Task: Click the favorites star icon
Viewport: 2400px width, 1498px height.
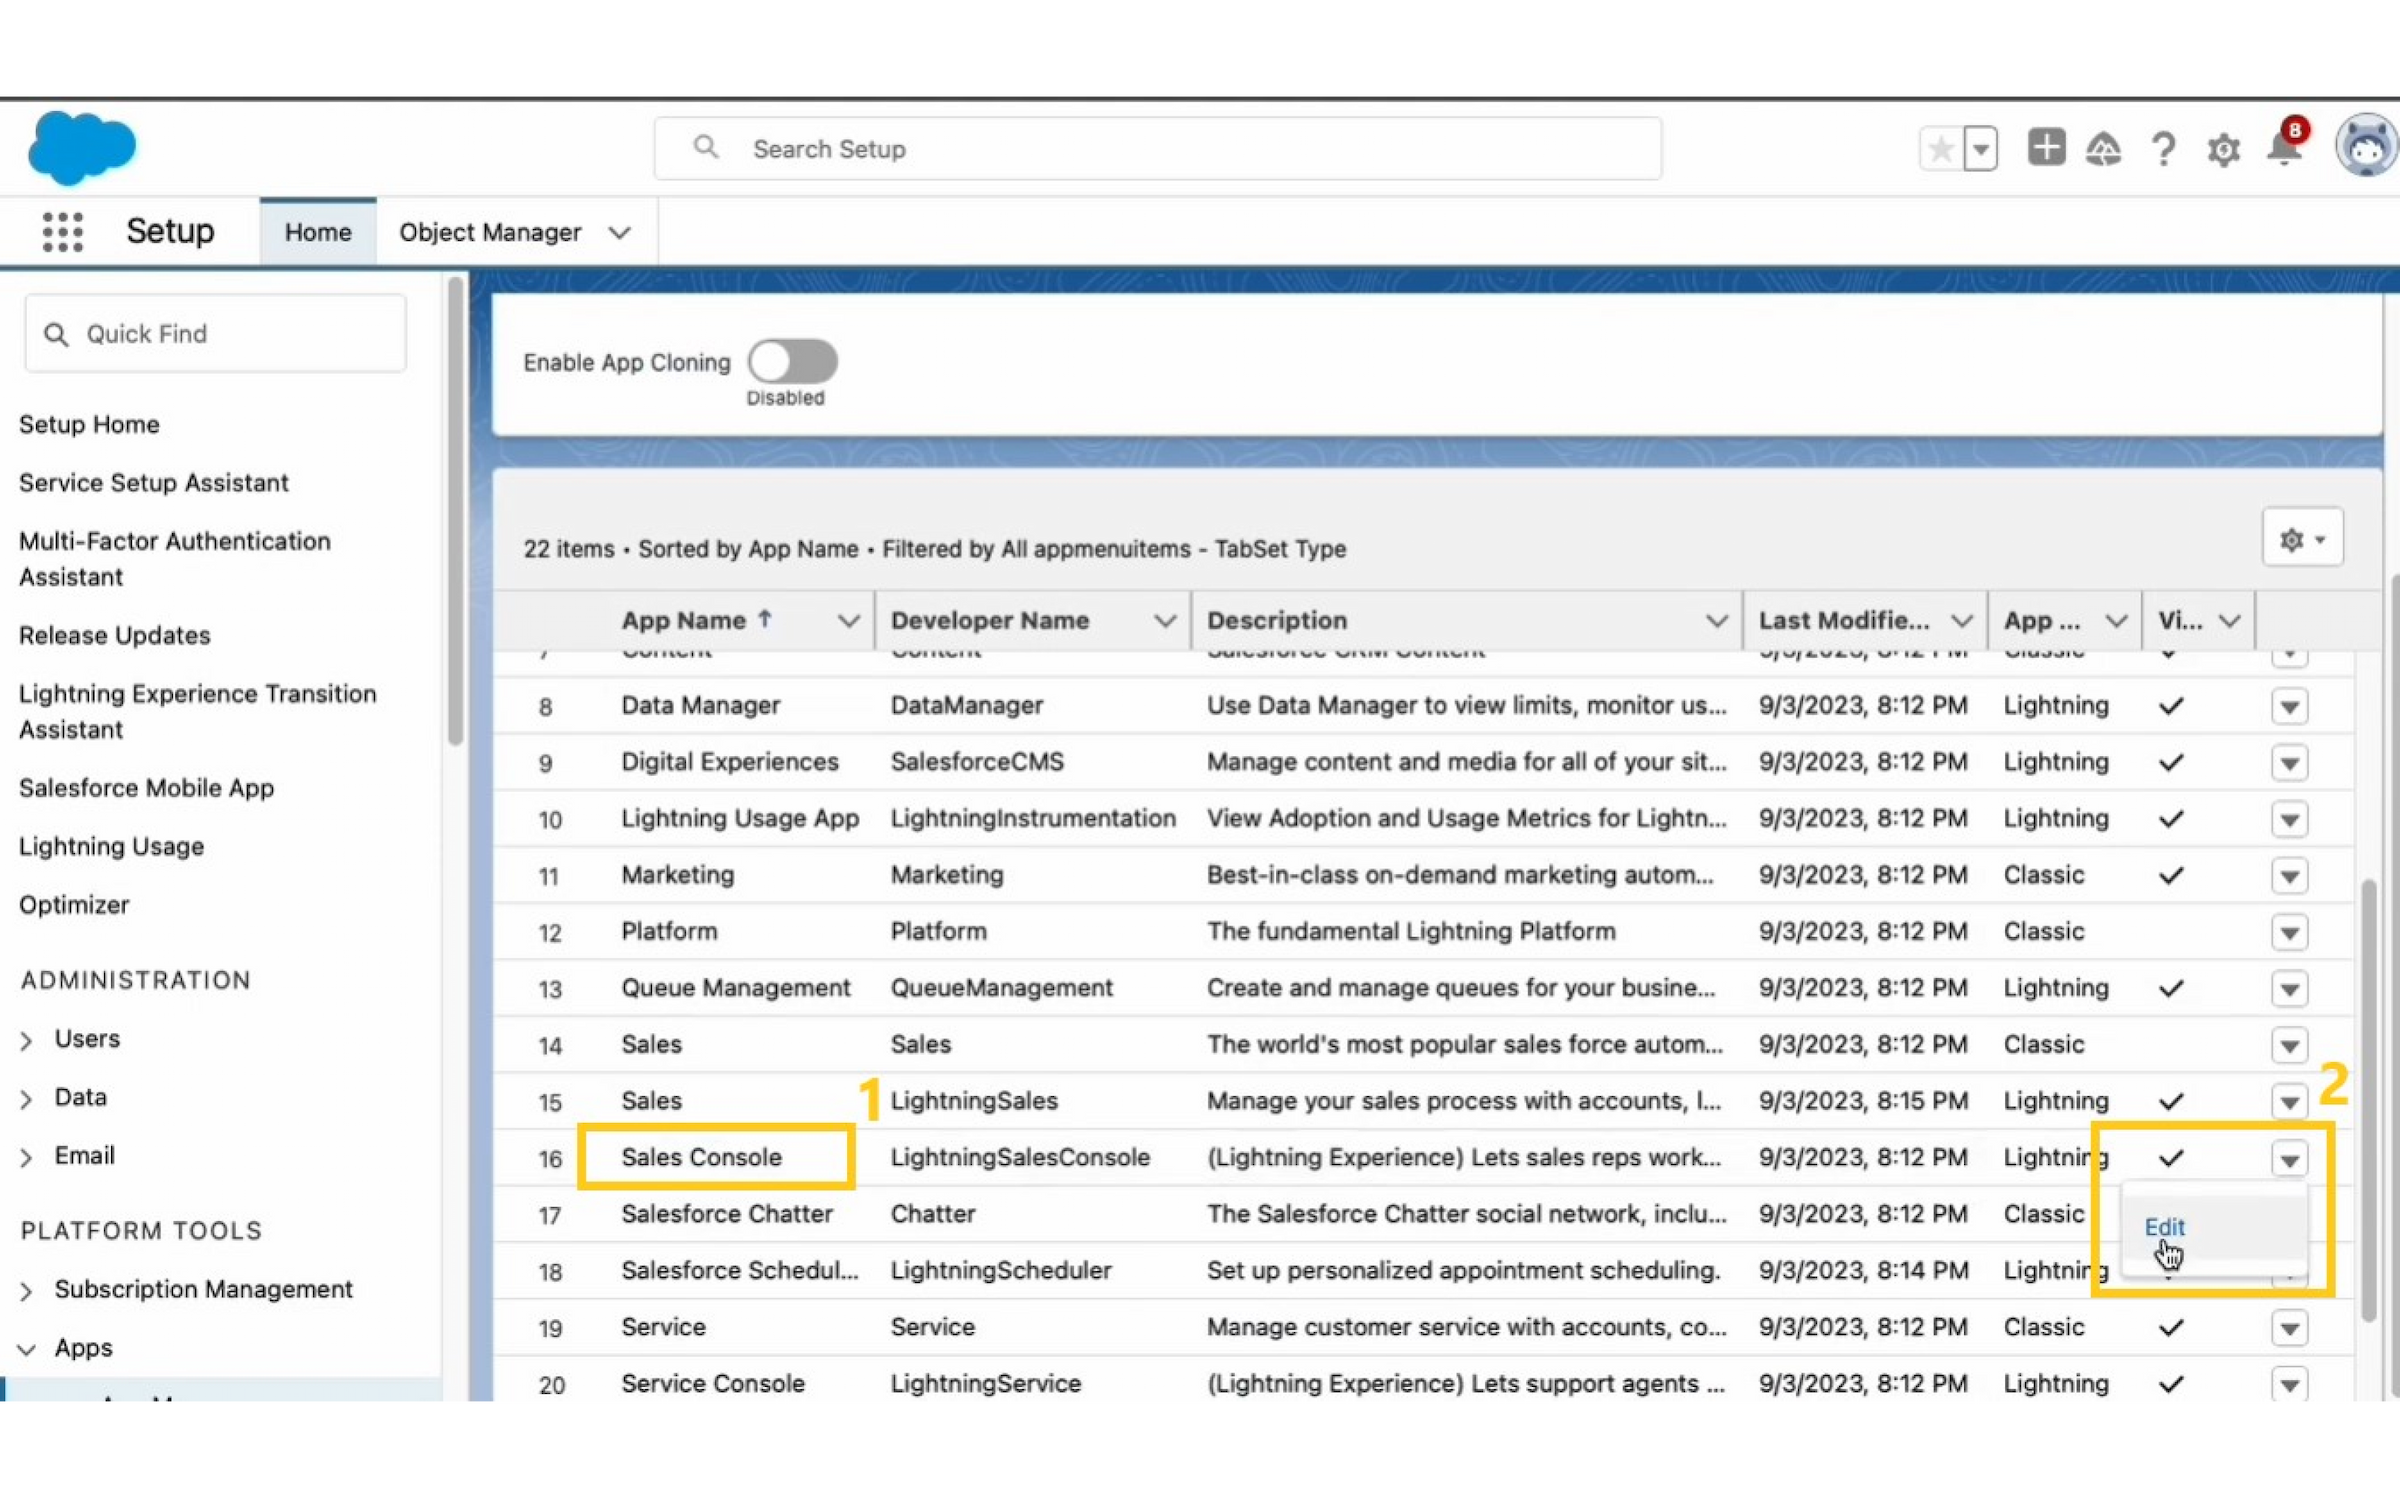Action: (x=1940, y=150)
